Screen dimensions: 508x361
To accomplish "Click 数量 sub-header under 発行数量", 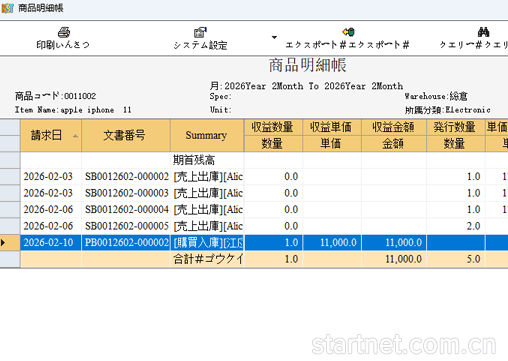I will [x=455, y=144].
